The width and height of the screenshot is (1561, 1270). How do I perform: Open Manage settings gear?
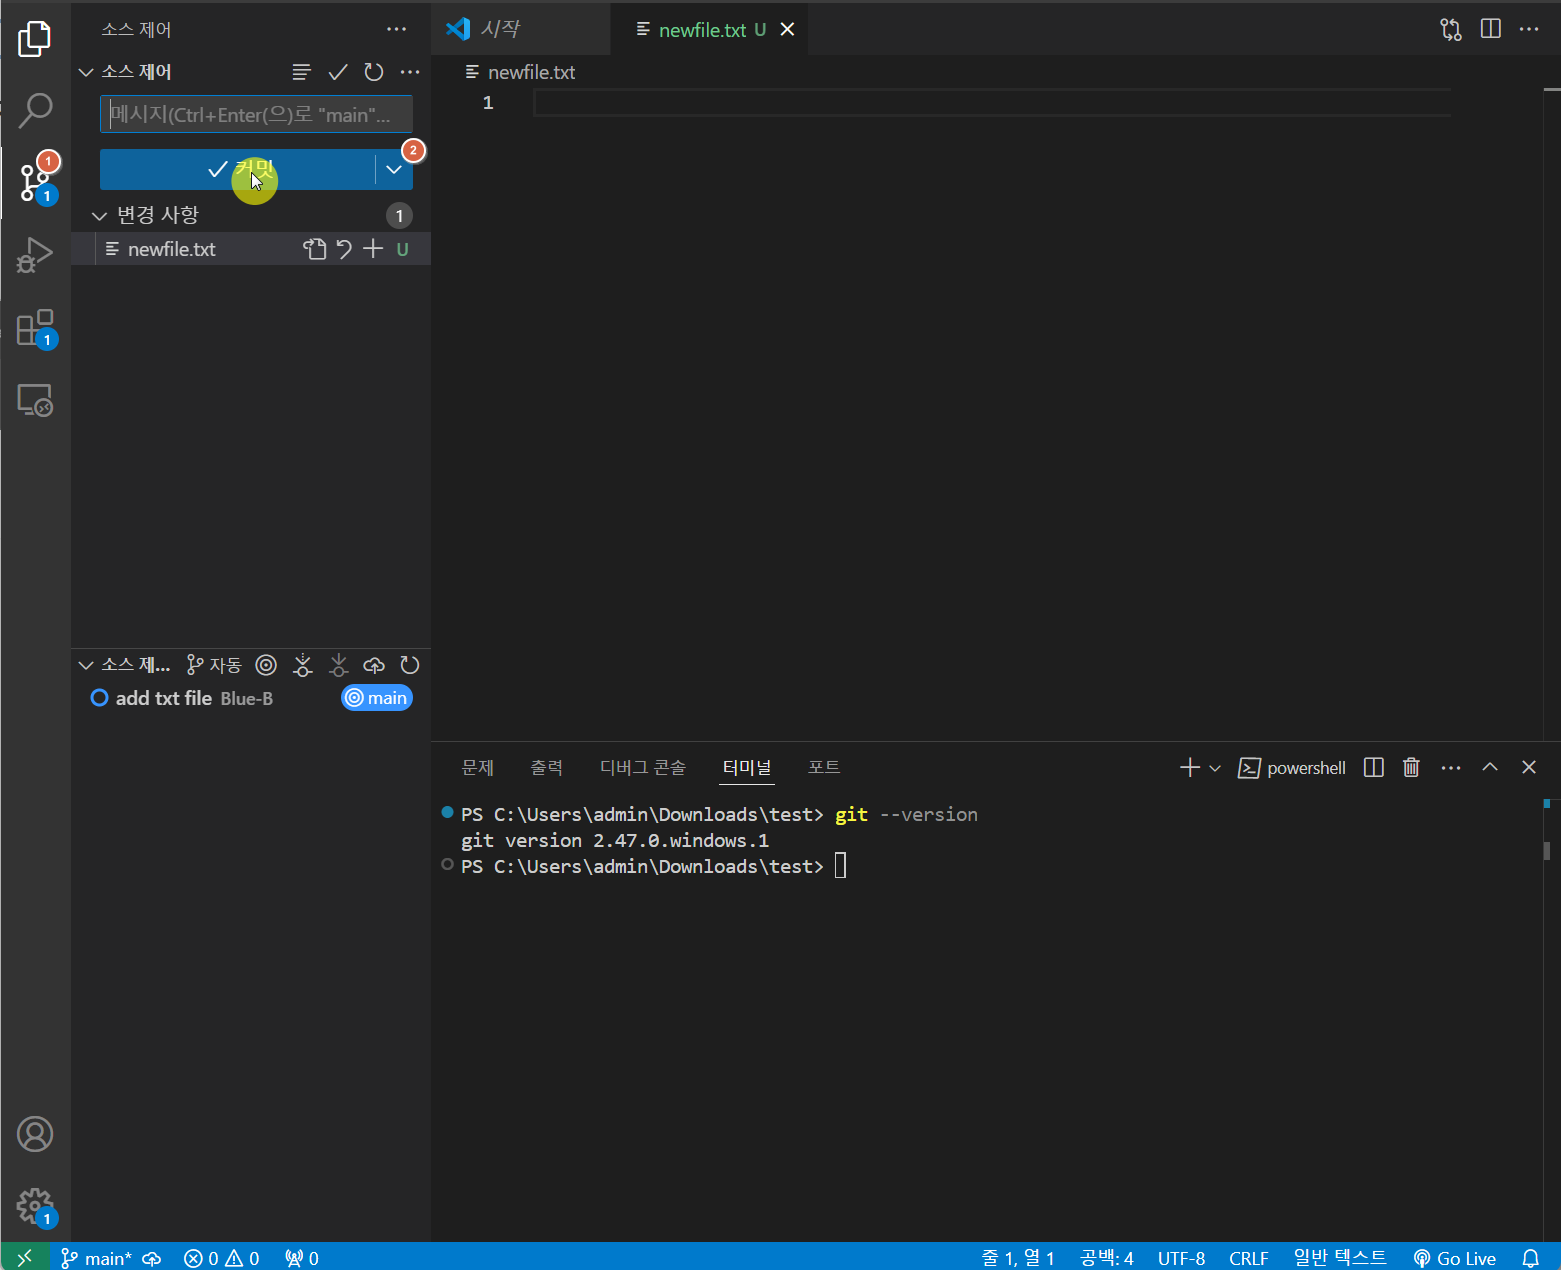point(35,1206)
